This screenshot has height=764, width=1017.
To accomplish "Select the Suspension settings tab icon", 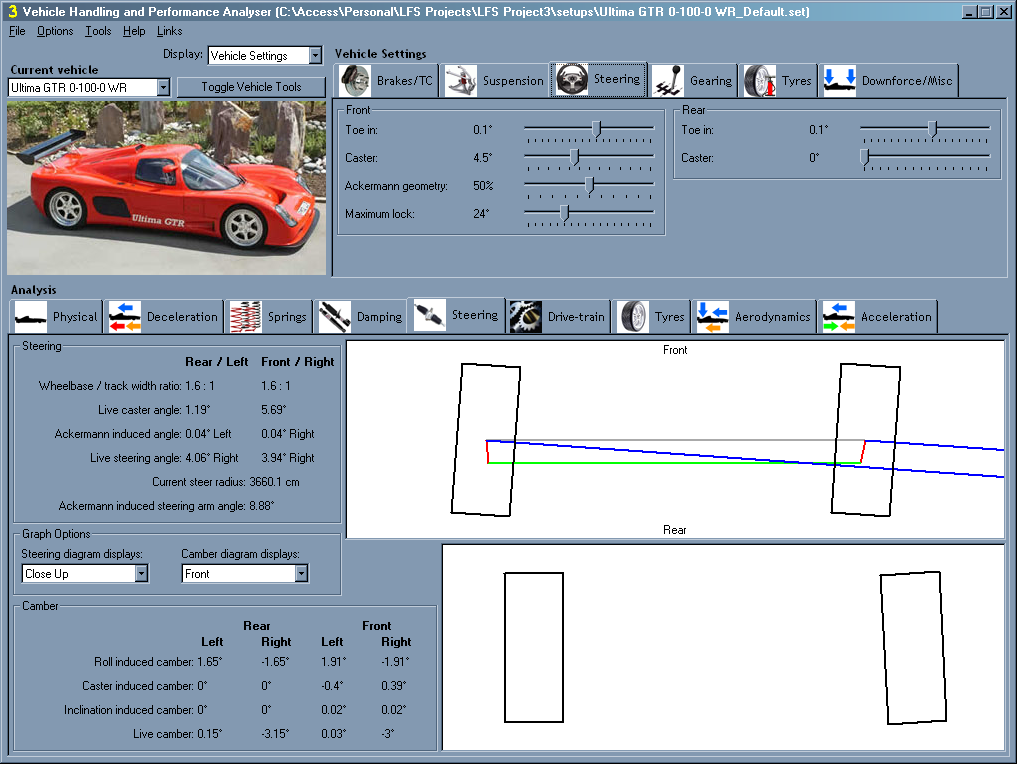I will coord(461,80).
